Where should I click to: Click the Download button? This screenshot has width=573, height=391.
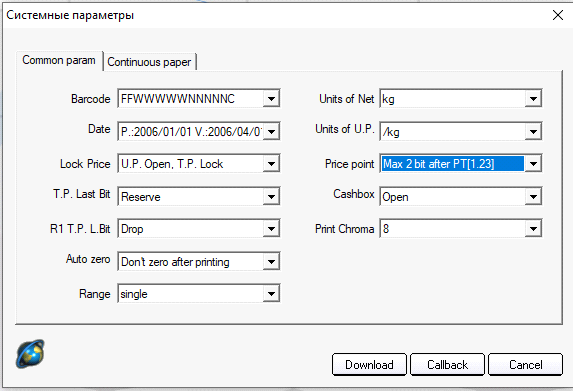pyautogui.click(x=369, y=364)
